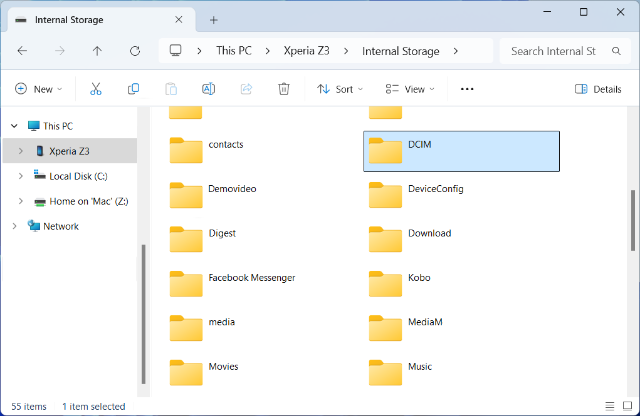Switch to details list view in status bar
This screenshot has width=640, height=416.
pyautogui.click(x=609, y=406)
